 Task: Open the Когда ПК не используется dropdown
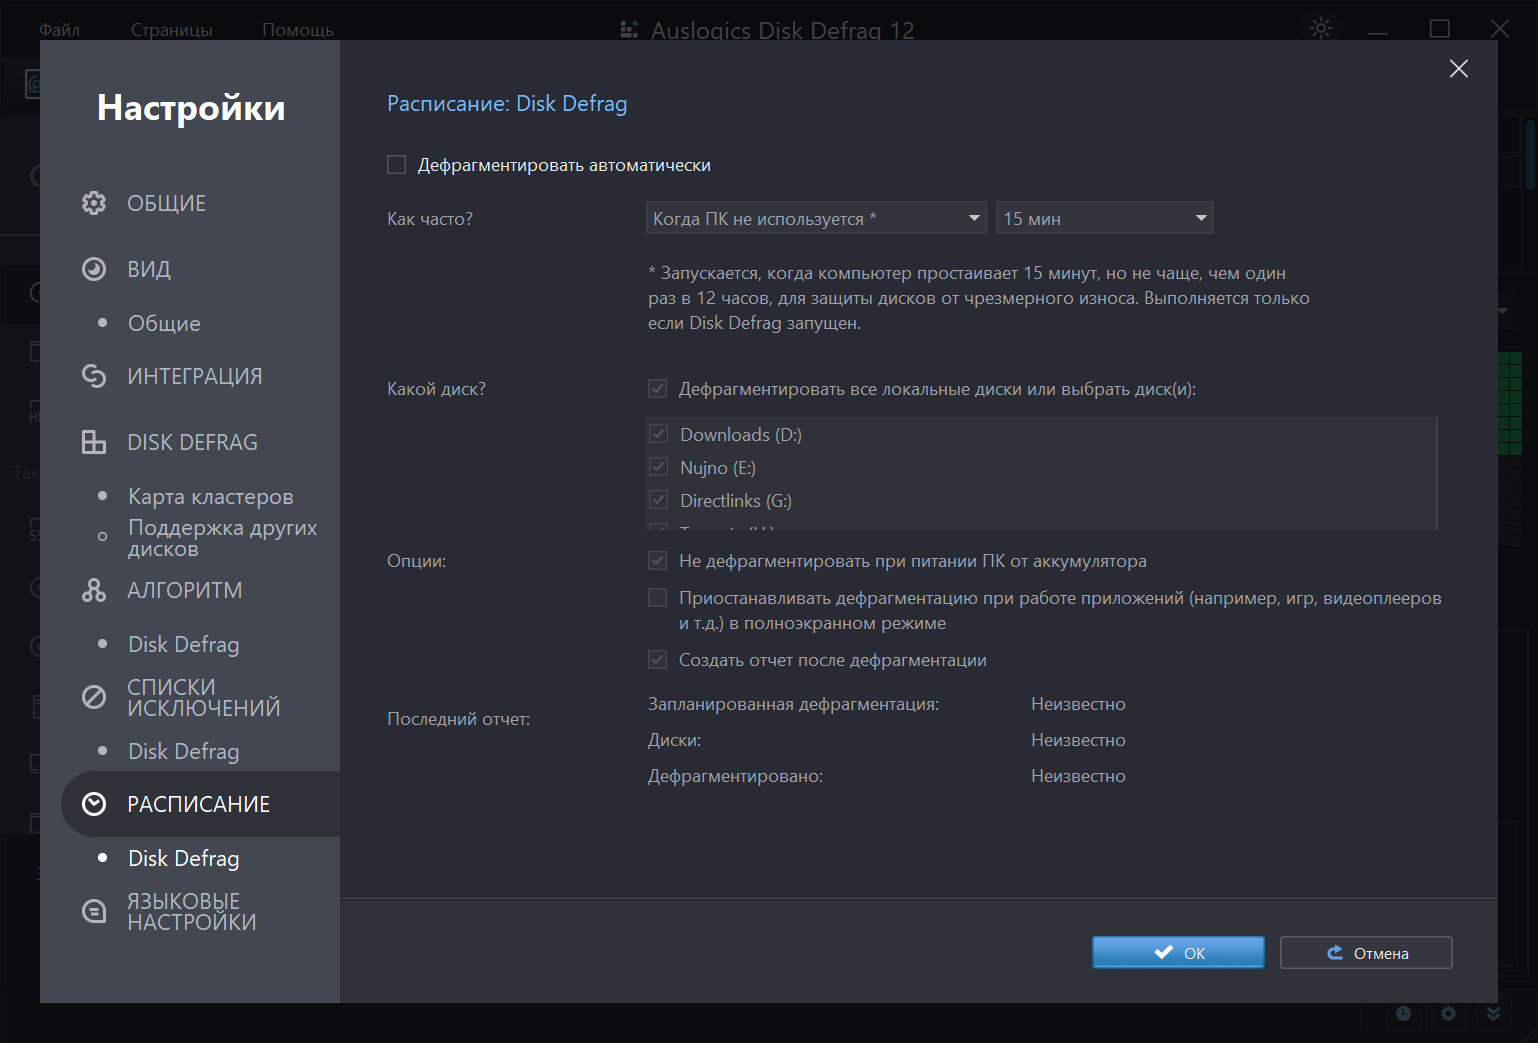coord(816,218)
